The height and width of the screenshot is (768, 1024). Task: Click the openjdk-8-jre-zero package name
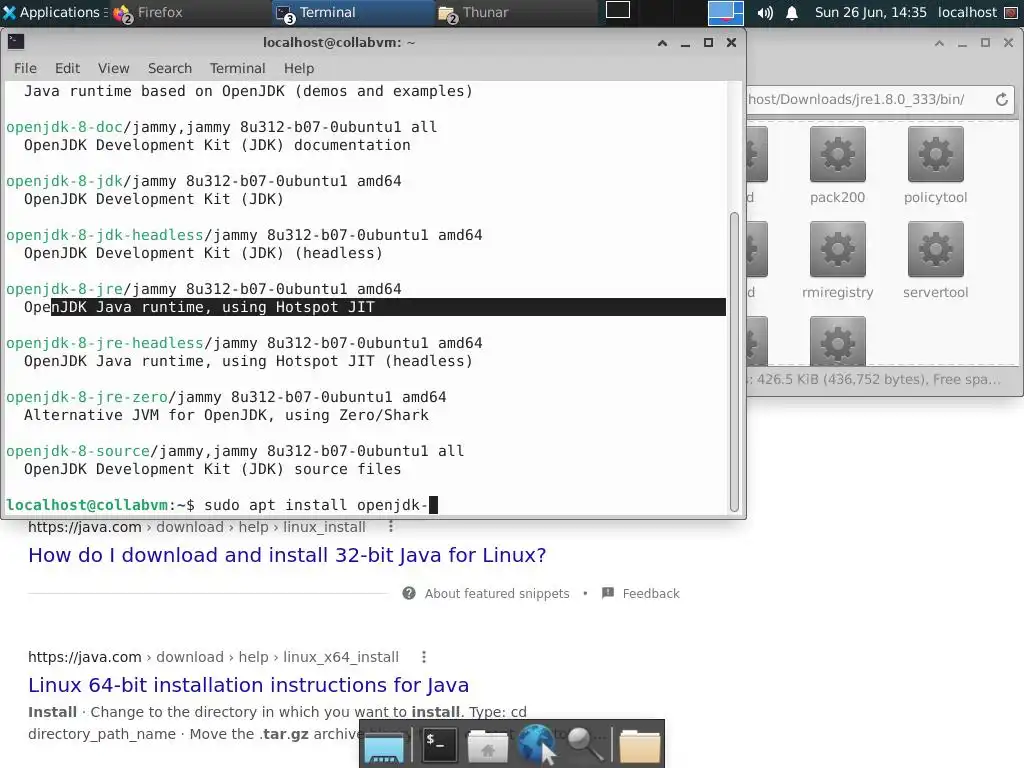click(x=87, y=397)
